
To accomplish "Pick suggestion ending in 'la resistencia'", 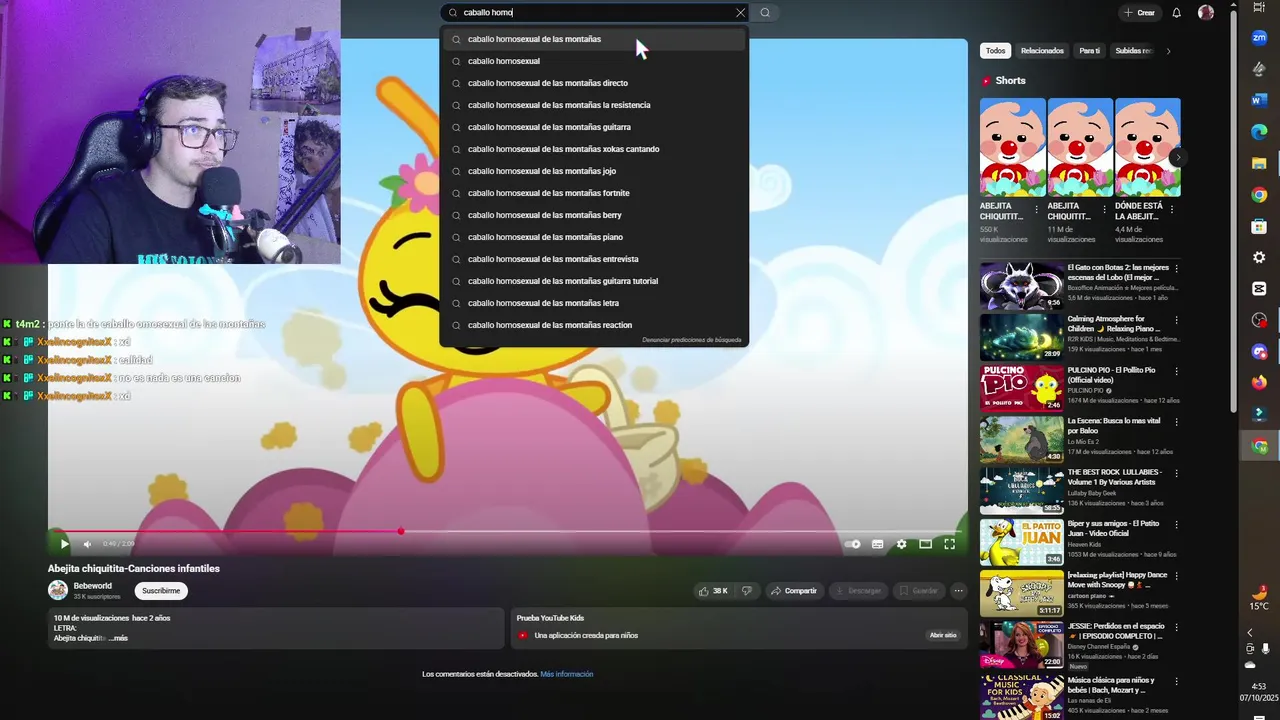I will click(x=594, y=105).
